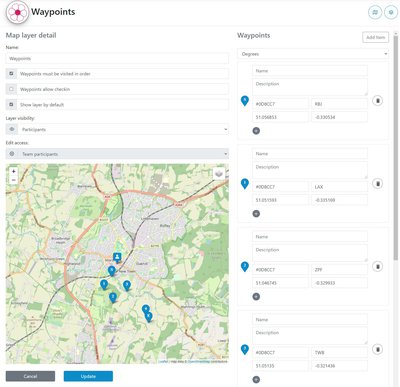Image resolution: width=400 pixels, height=387 pixels.
Task: Click the TWB code field
Action: [339, 352]
